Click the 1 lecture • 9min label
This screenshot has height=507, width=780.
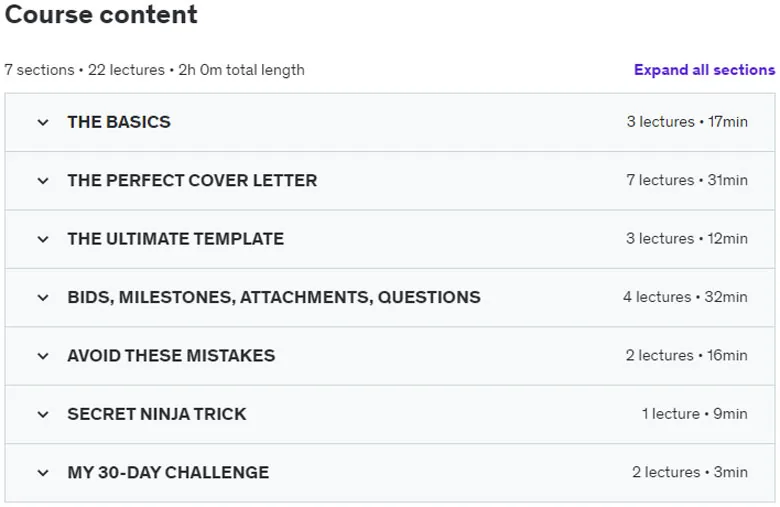694,414
